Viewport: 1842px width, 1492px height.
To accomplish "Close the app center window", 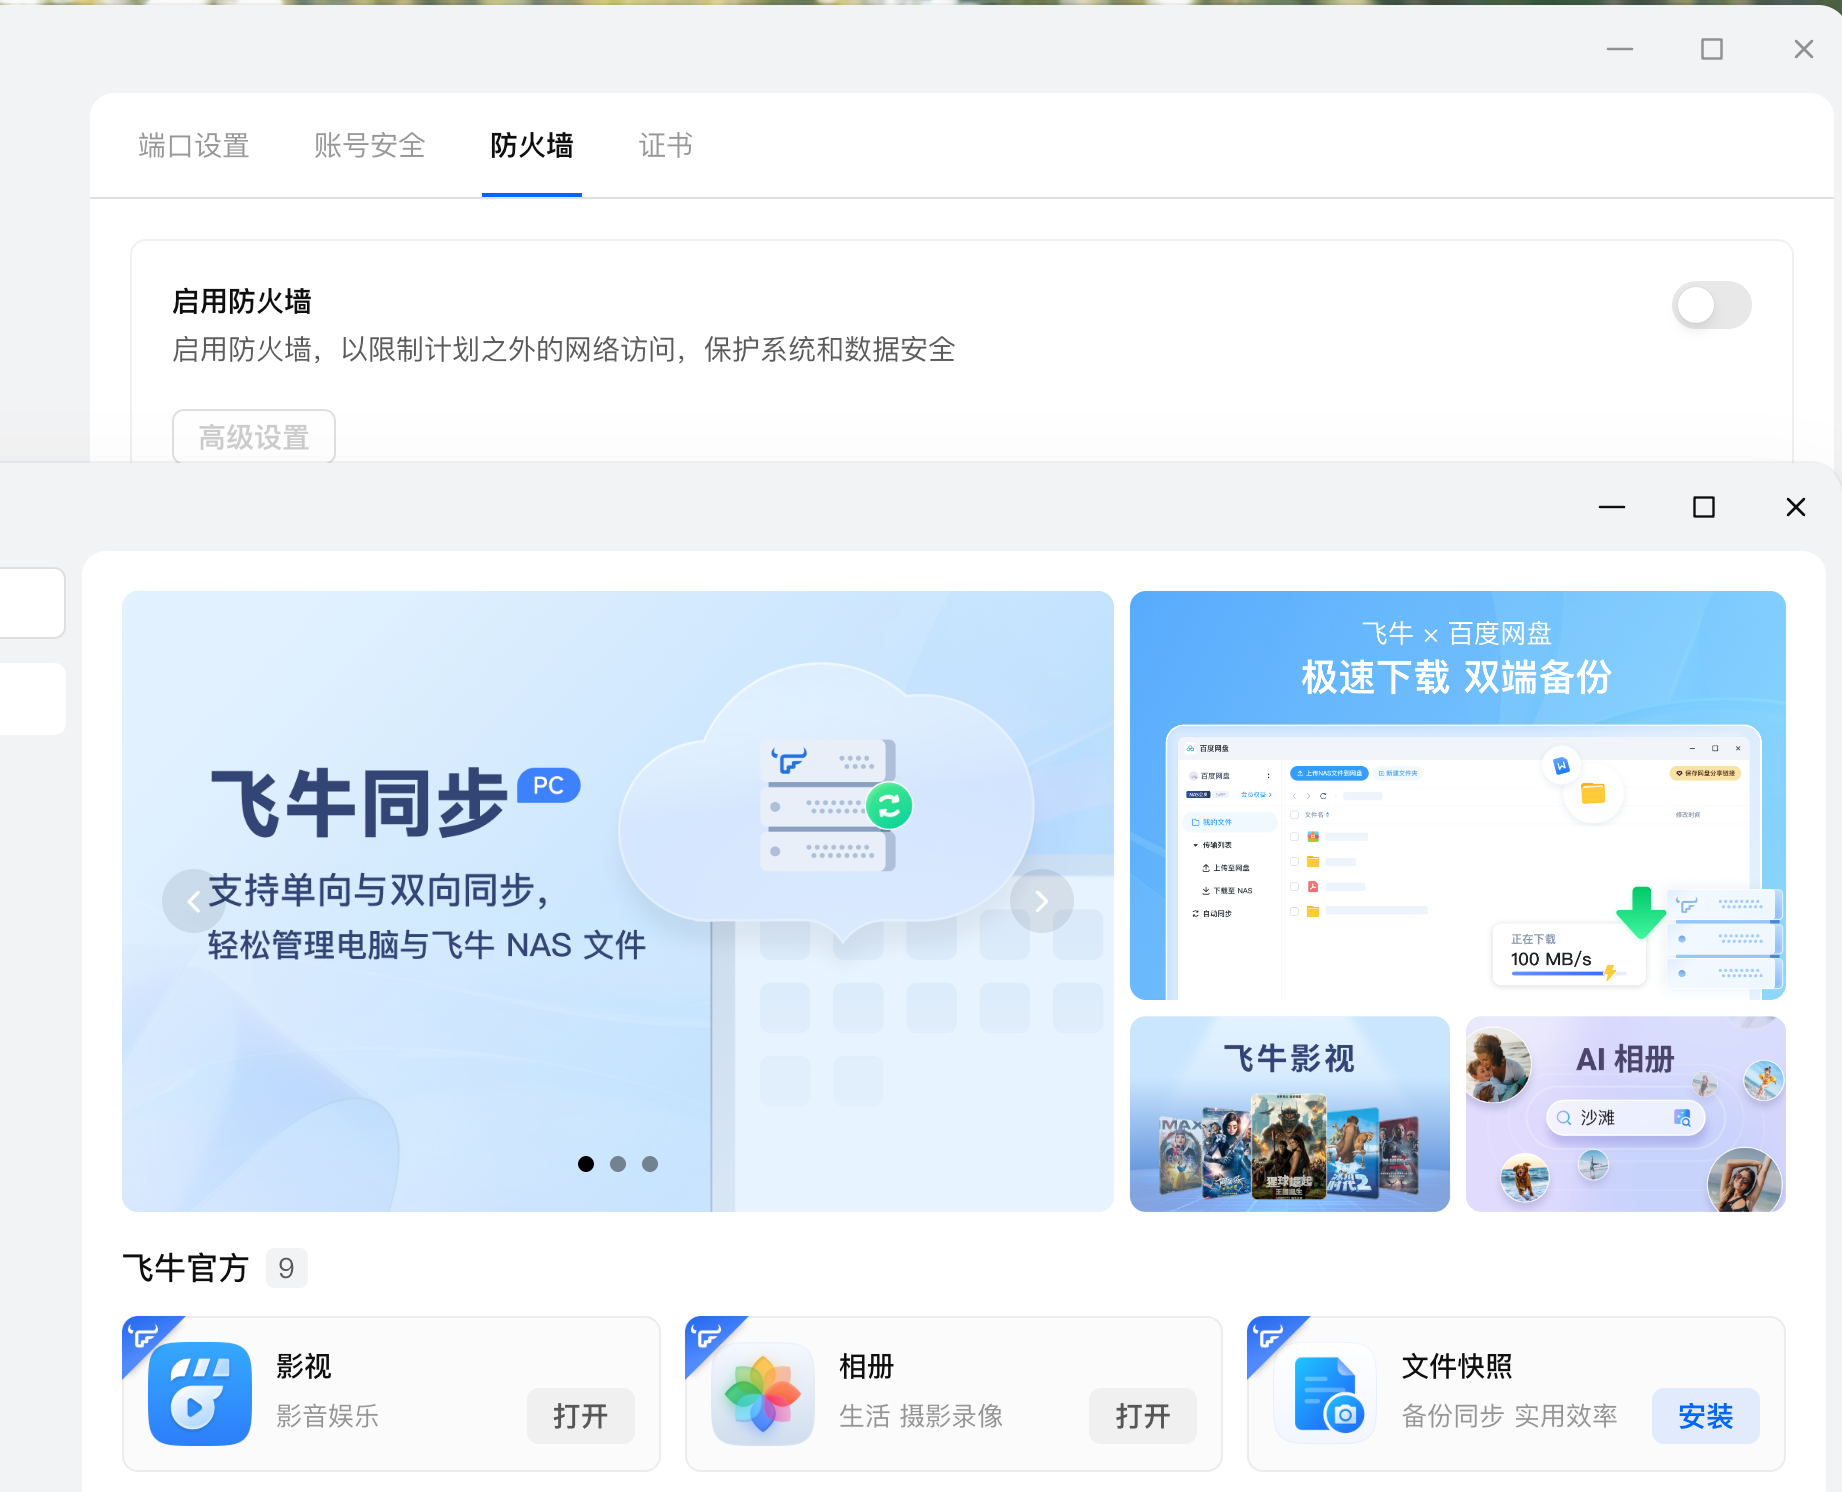I will tap(1796, 507).
